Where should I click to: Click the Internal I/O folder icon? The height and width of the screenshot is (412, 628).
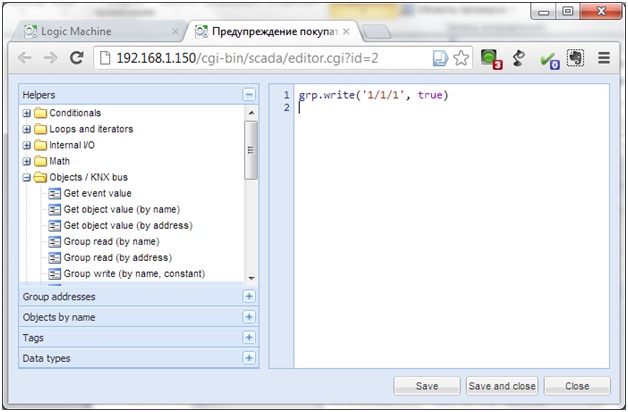point(40,145)
